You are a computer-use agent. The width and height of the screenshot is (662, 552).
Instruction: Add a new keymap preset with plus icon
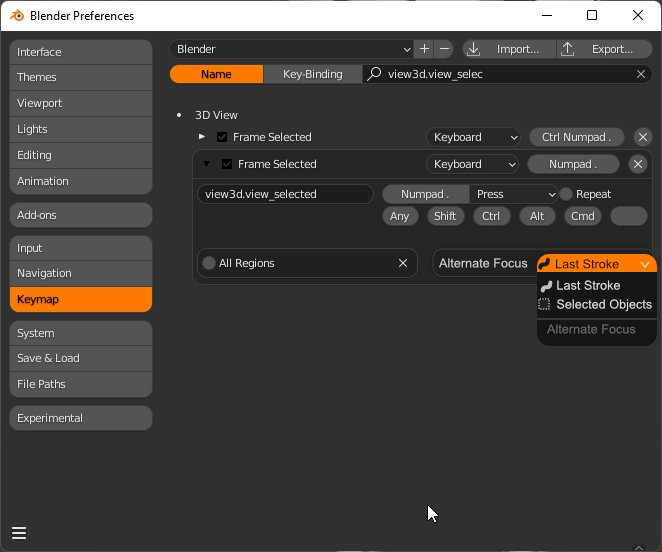(x=424, y=49)
